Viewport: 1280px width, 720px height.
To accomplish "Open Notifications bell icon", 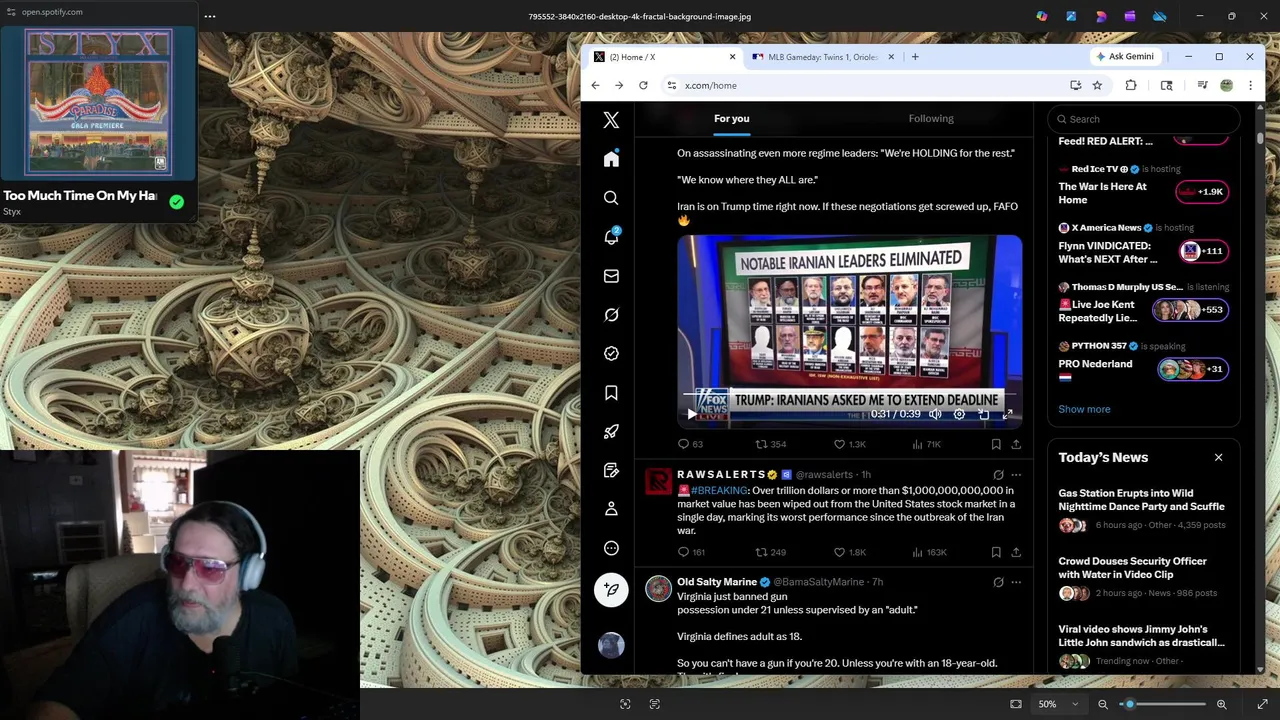I will point(611,237).
